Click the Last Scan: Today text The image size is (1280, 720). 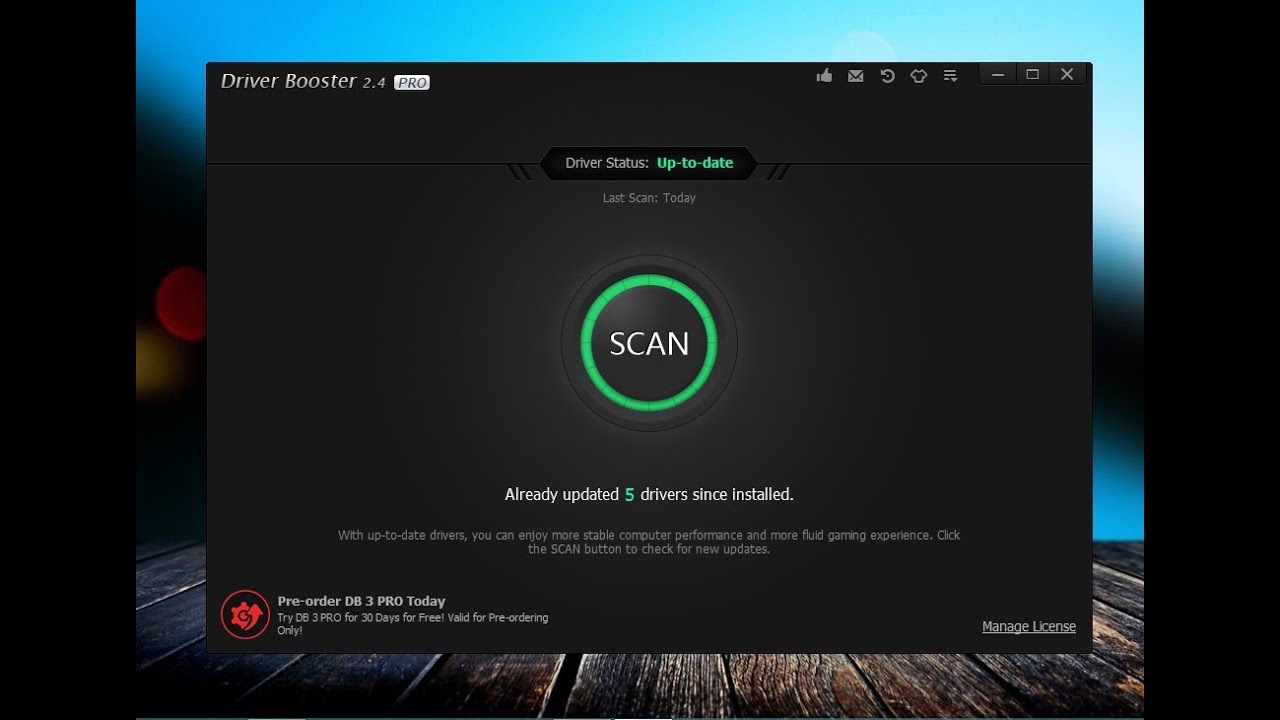coord(649,198)
